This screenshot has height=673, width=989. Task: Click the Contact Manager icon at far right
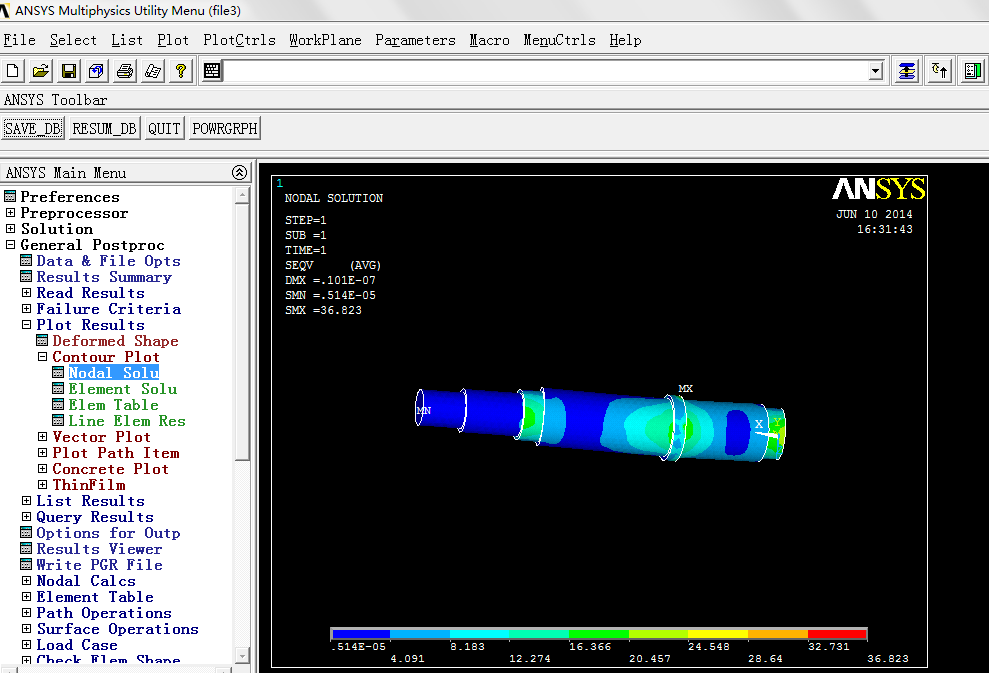pos(972,71)
